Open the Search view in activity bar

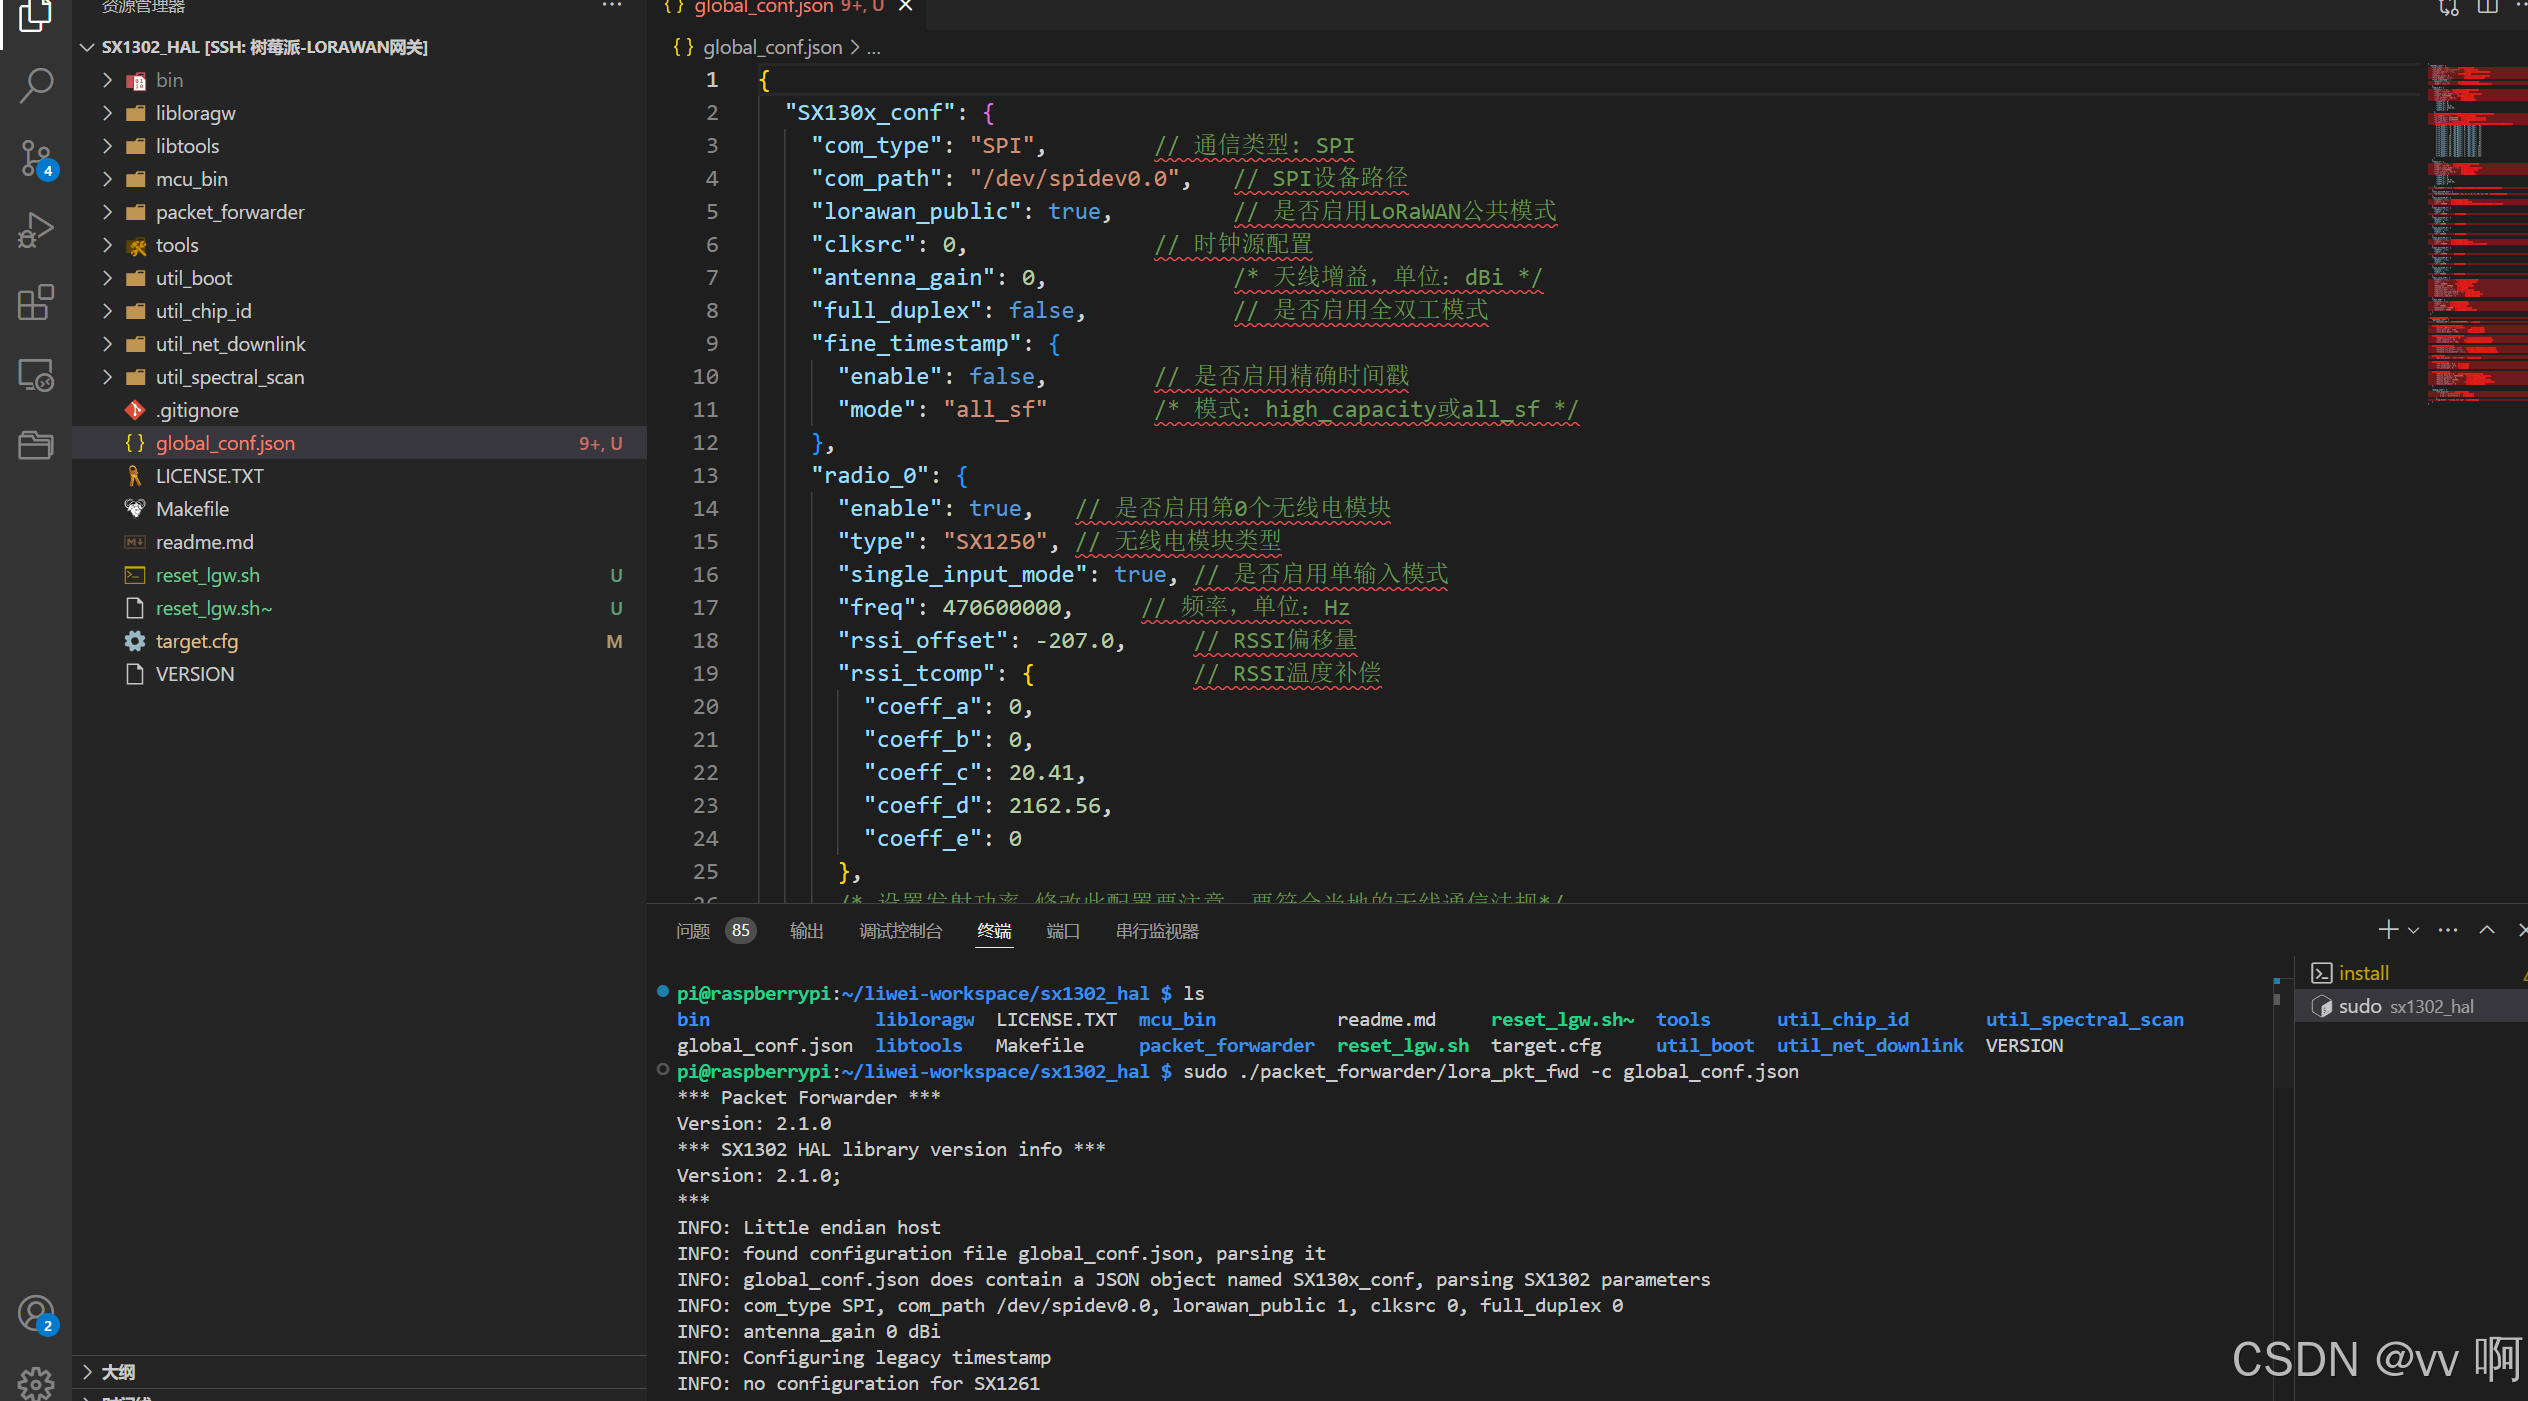click(x=36, y=86)
